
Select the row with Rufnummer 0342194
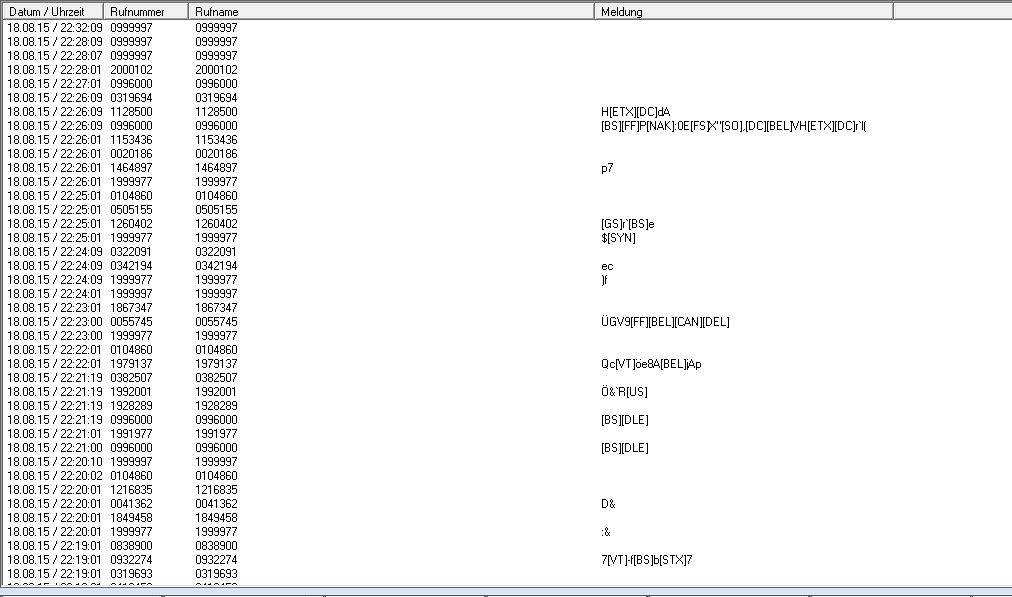click(131, 266)
